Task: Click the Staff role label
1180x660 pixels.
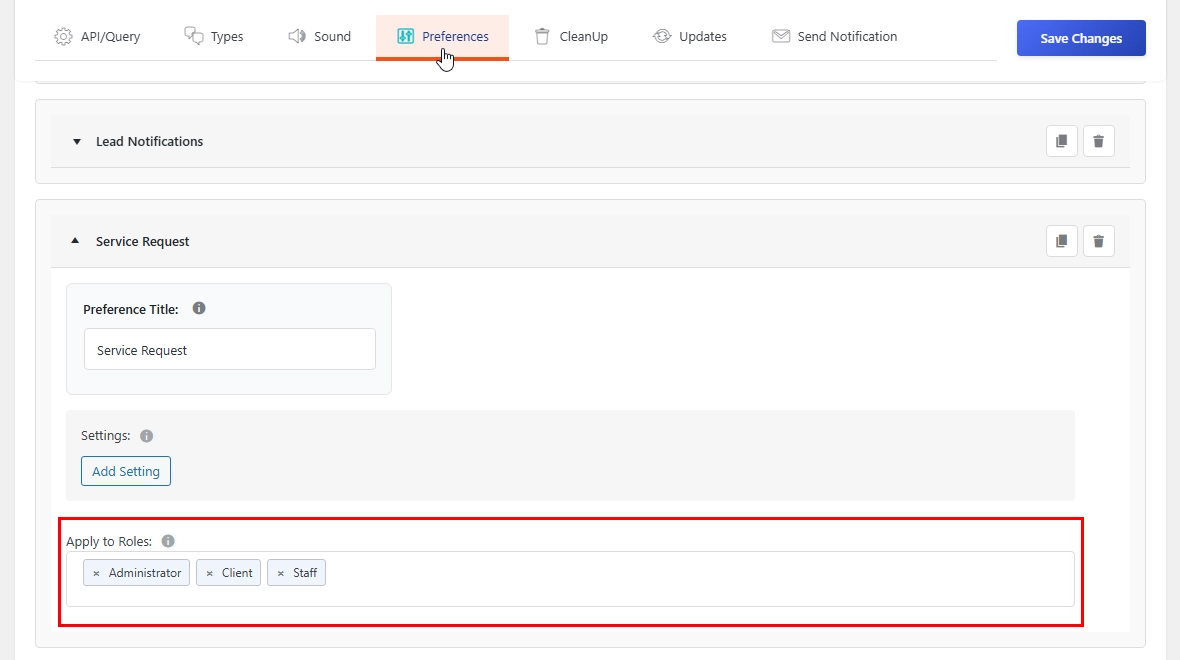Action: point(305,573)
